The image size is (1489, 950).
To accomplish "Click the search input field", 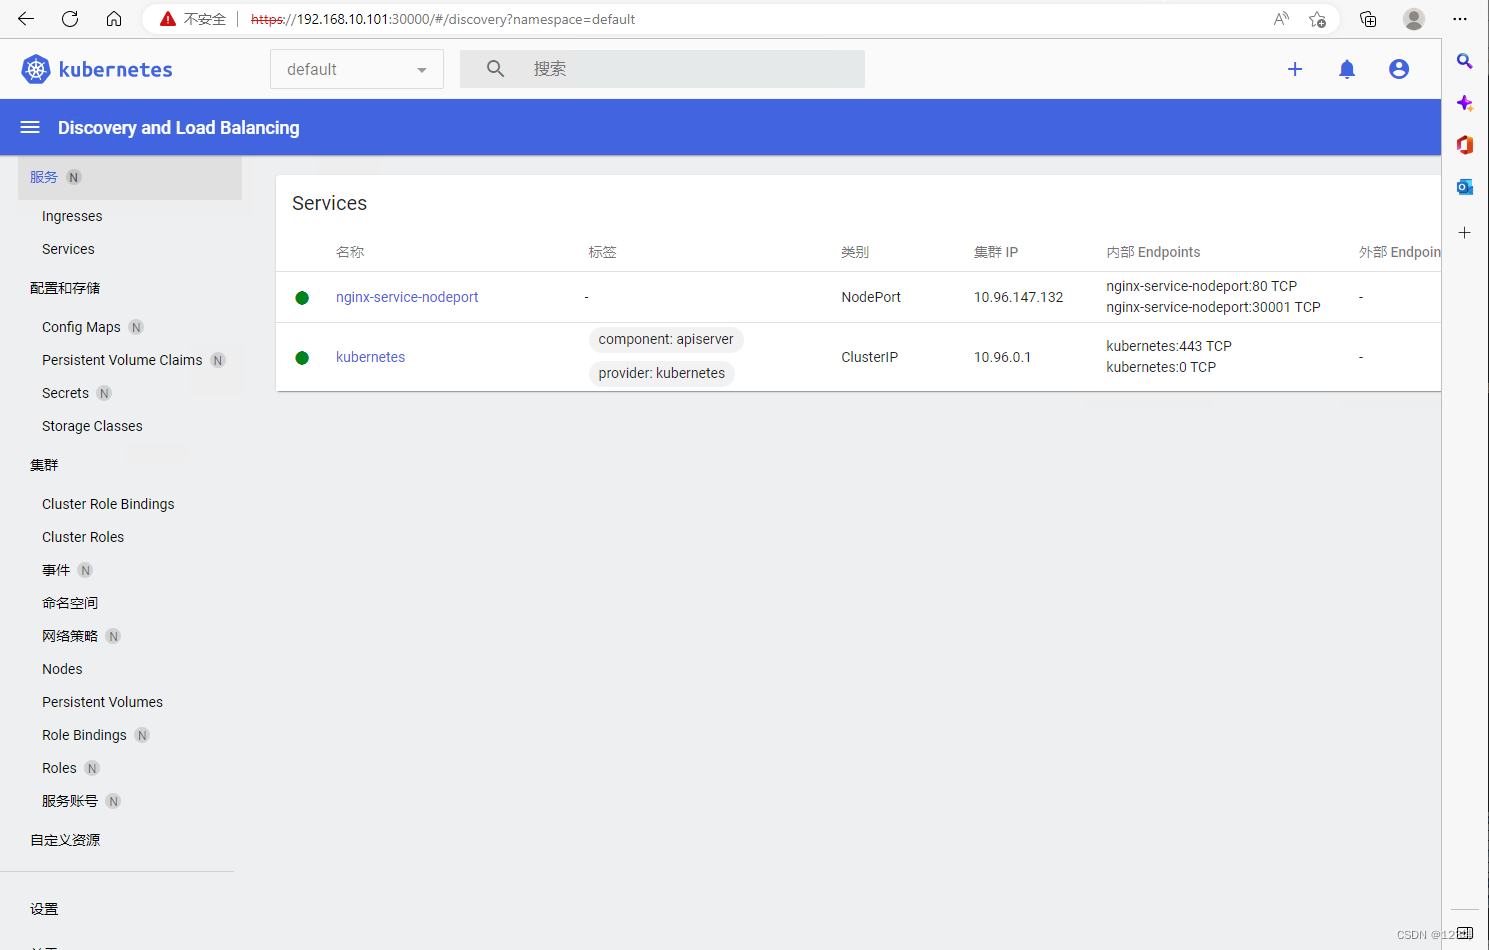I will point(662,69).
